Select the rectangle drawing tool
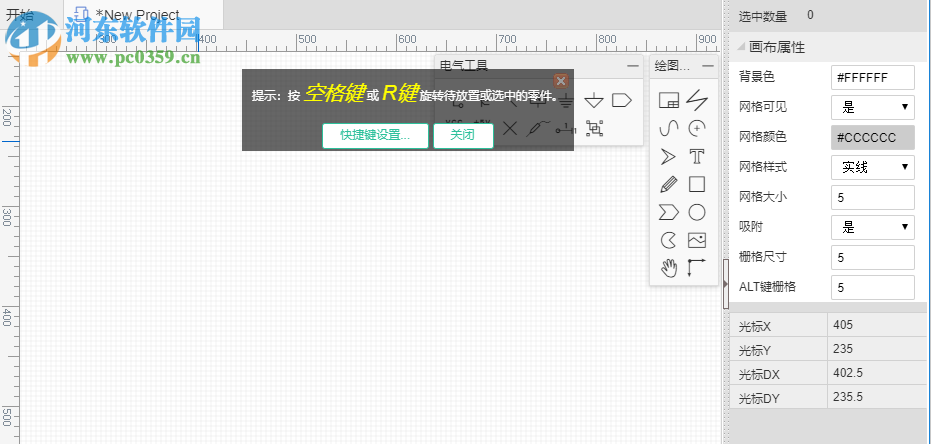931x444 pixels. point(696,185)
